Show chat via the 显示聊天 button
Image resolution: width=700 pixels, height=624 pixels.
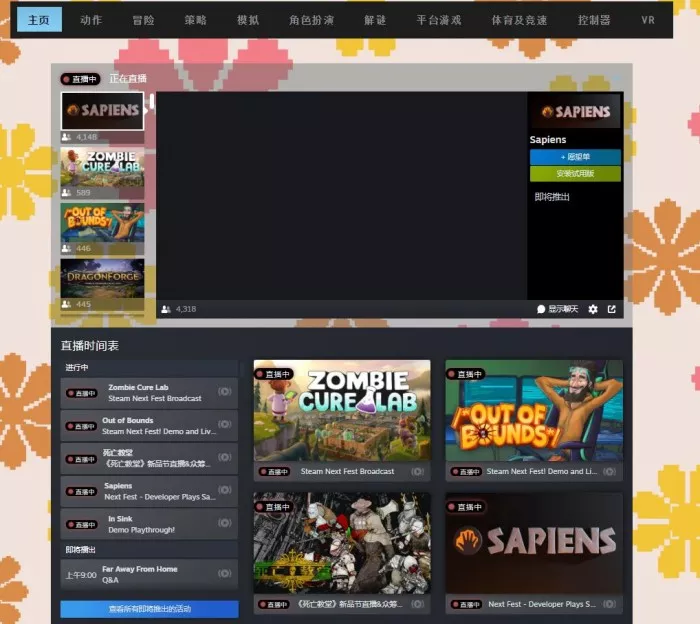pos(558,309)
